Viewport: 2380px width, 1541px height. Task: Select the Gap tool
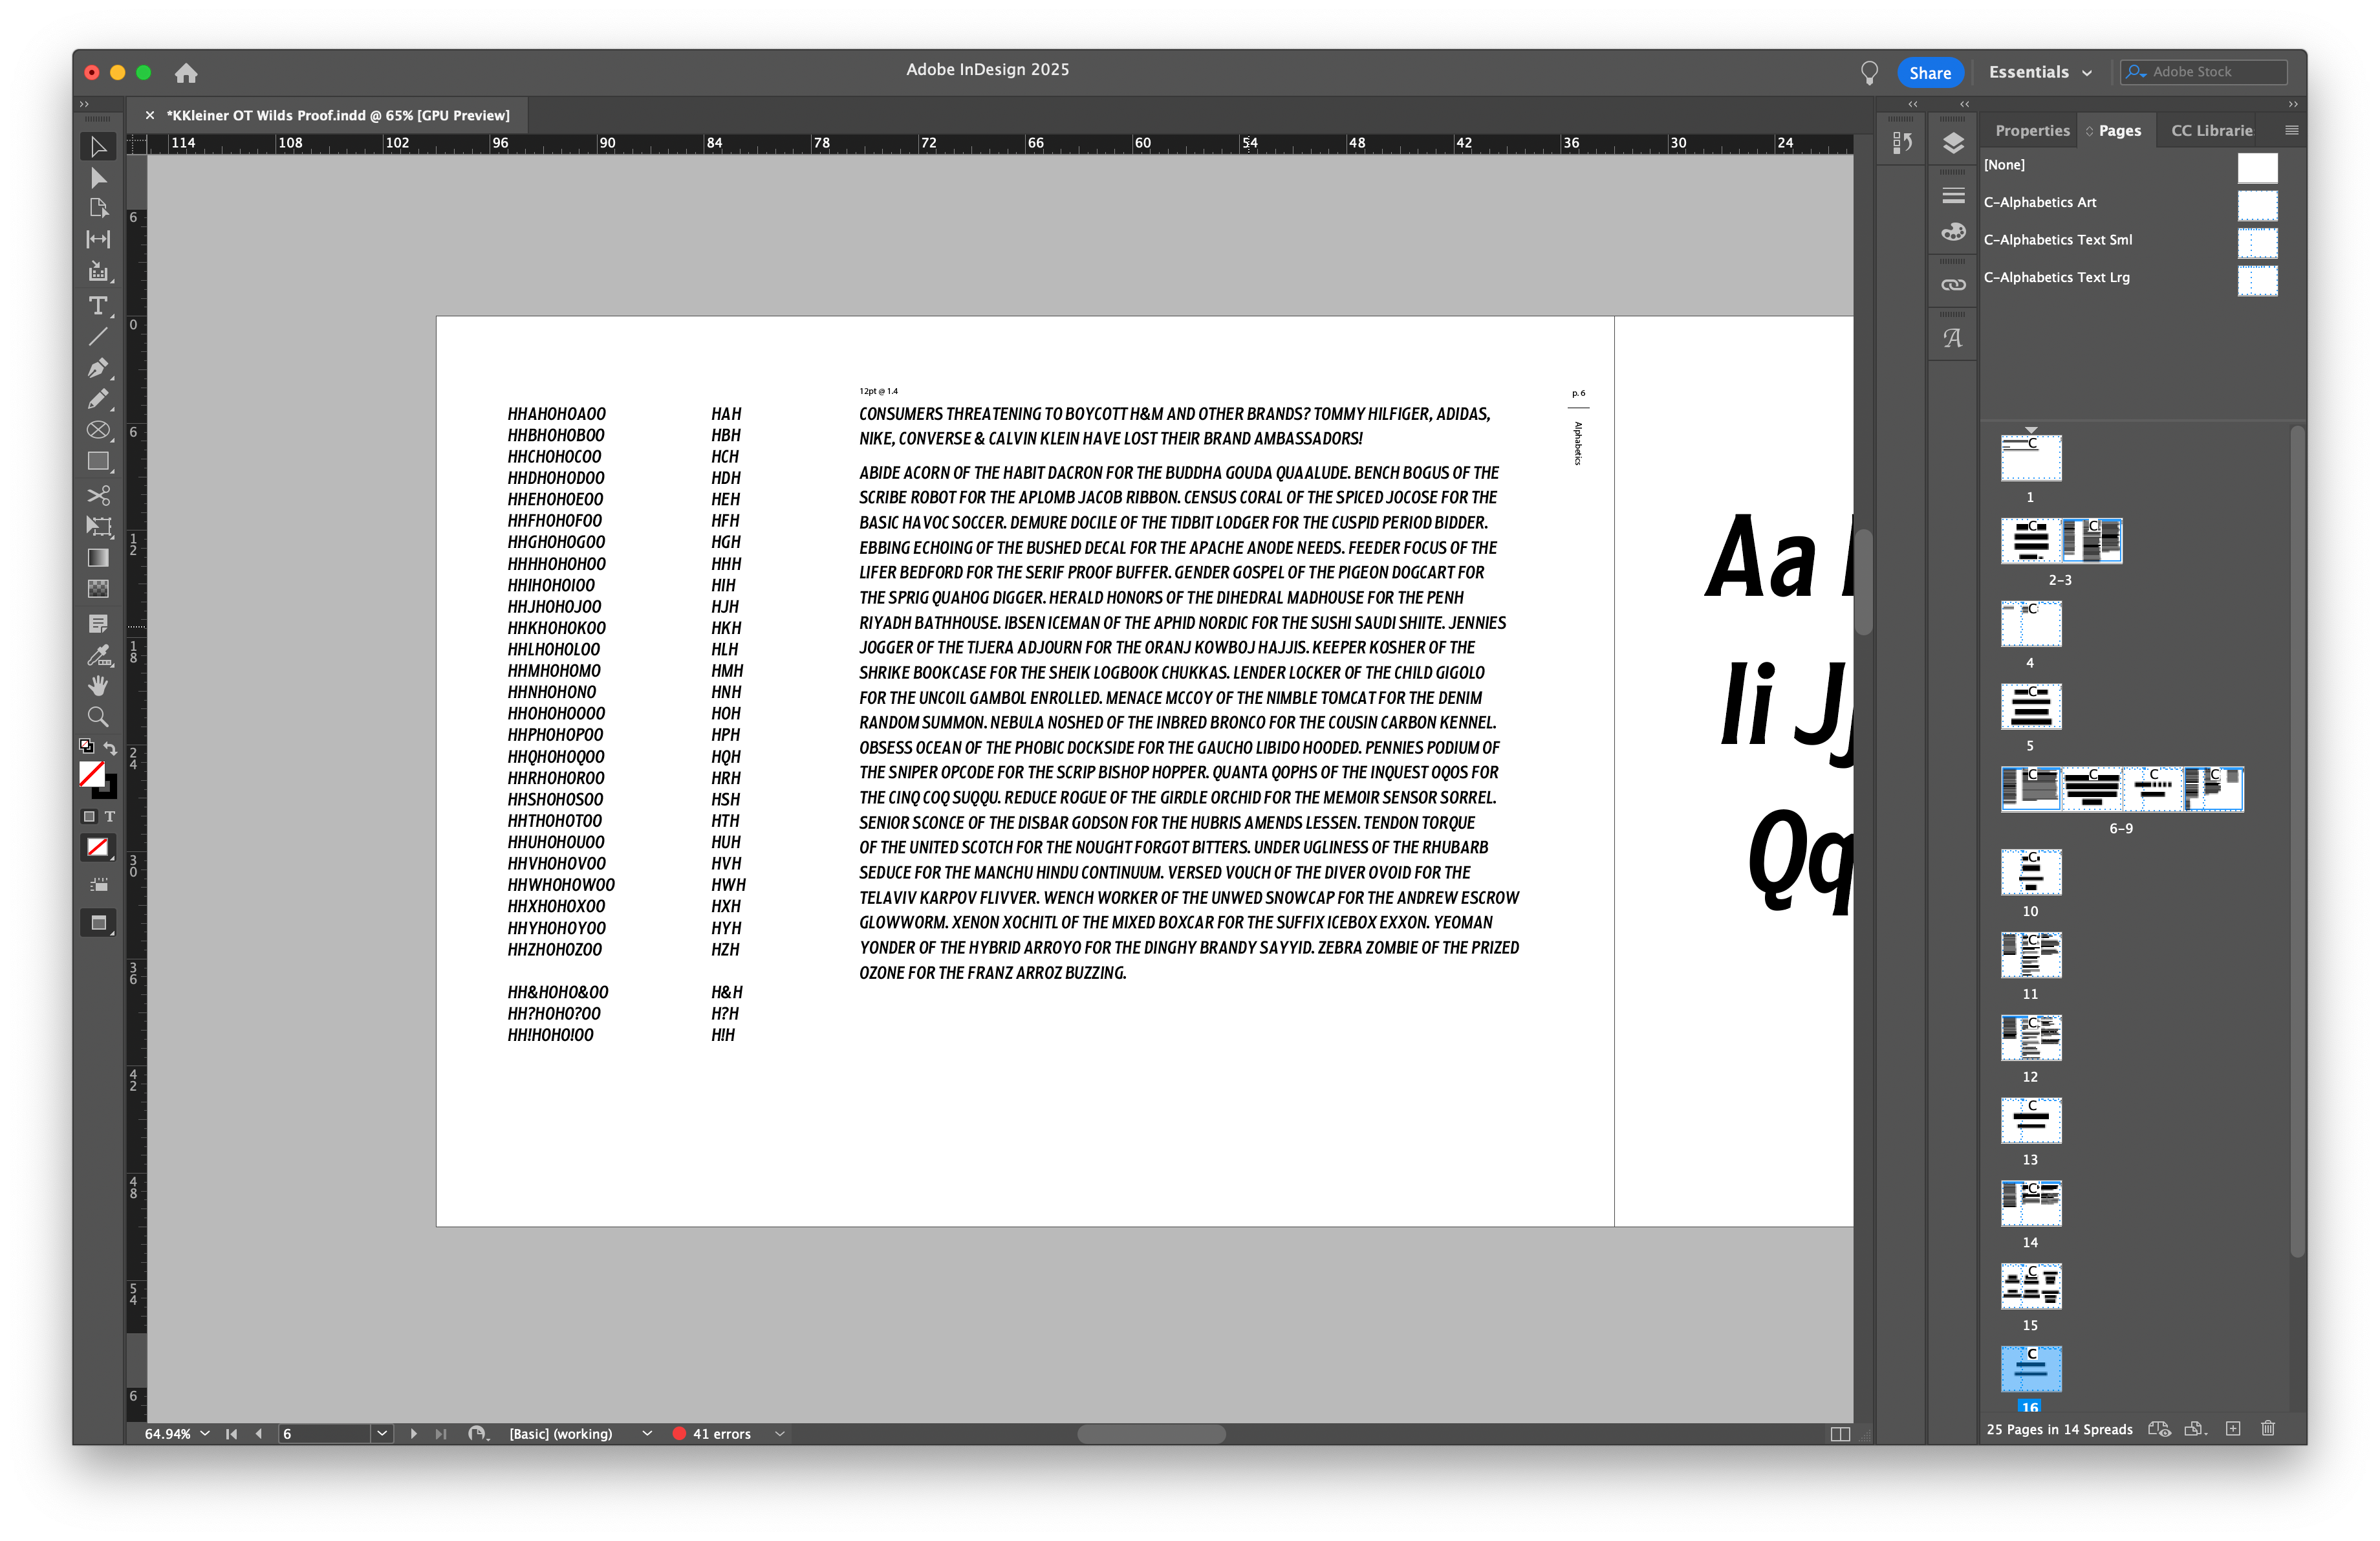pos(98,239)
